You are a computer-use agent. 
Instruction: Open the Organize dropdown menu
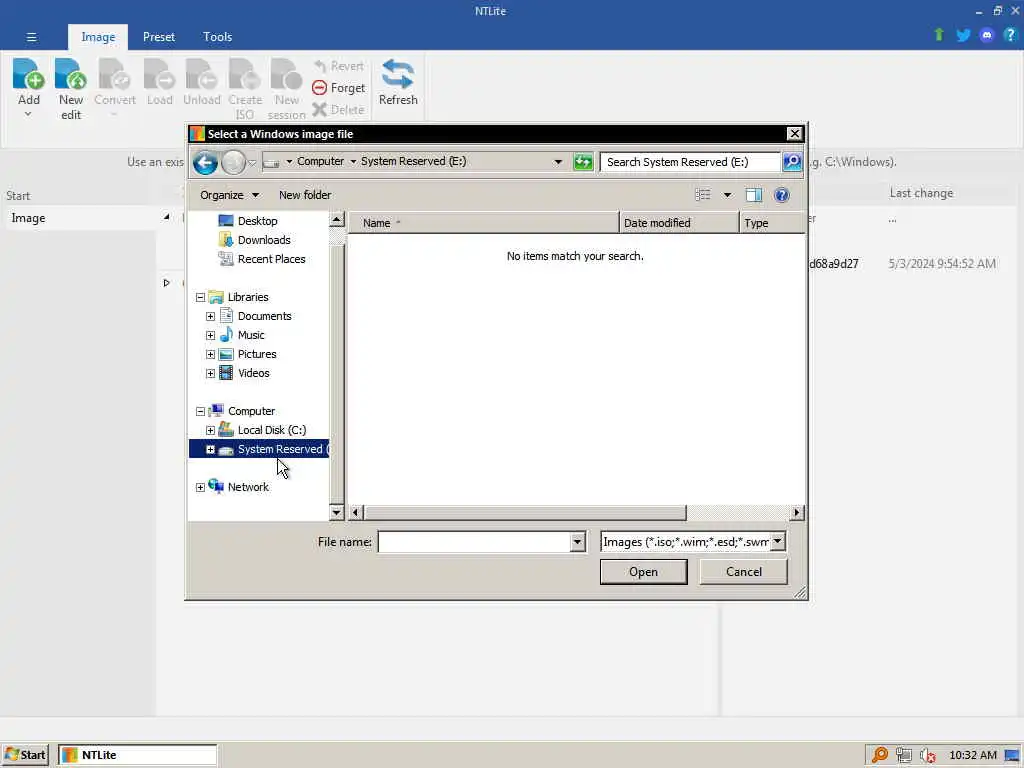tap(229, 195)
